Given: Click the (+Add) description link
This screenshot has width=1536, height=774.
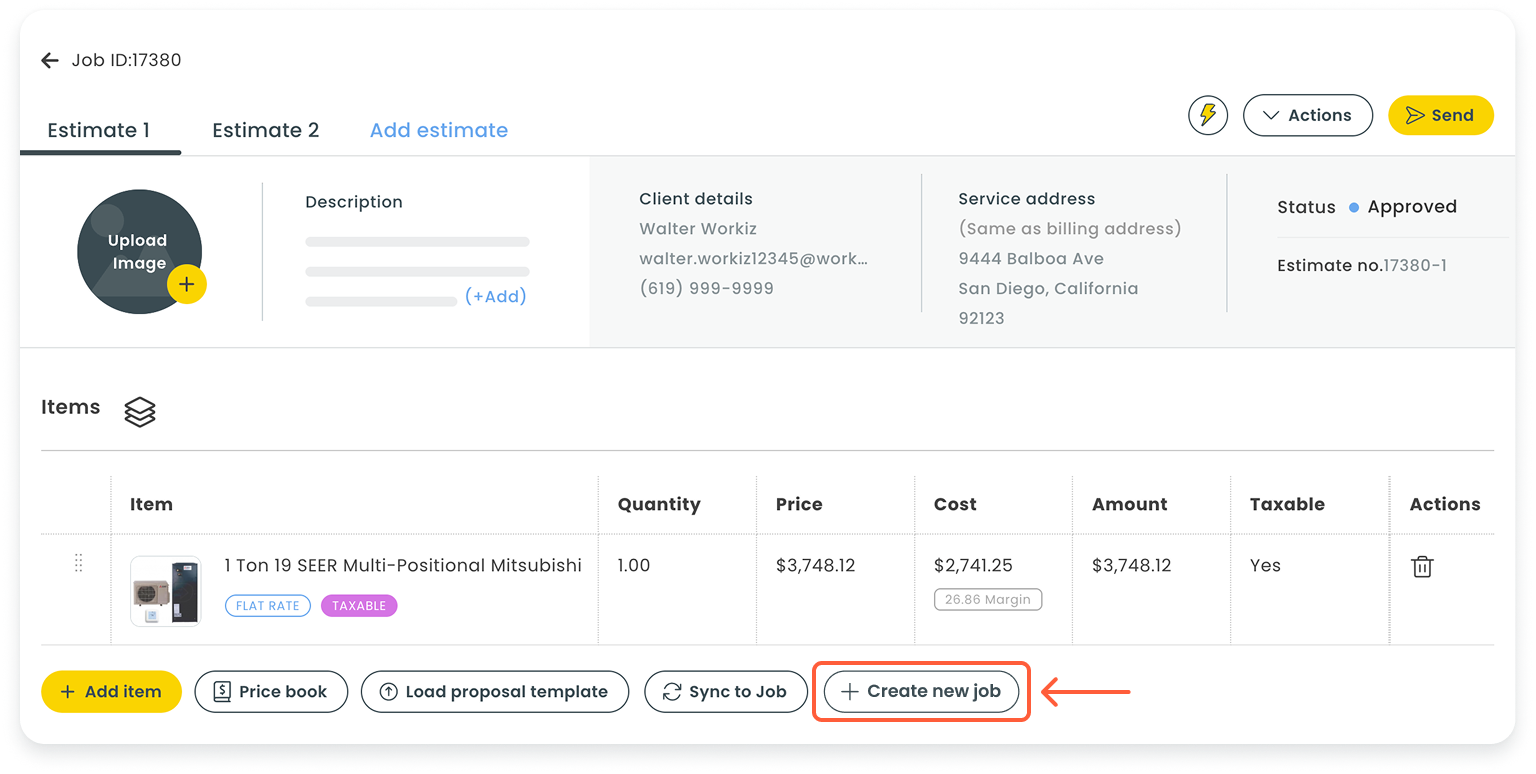Looking at the screenshot, I should point(495,296).
